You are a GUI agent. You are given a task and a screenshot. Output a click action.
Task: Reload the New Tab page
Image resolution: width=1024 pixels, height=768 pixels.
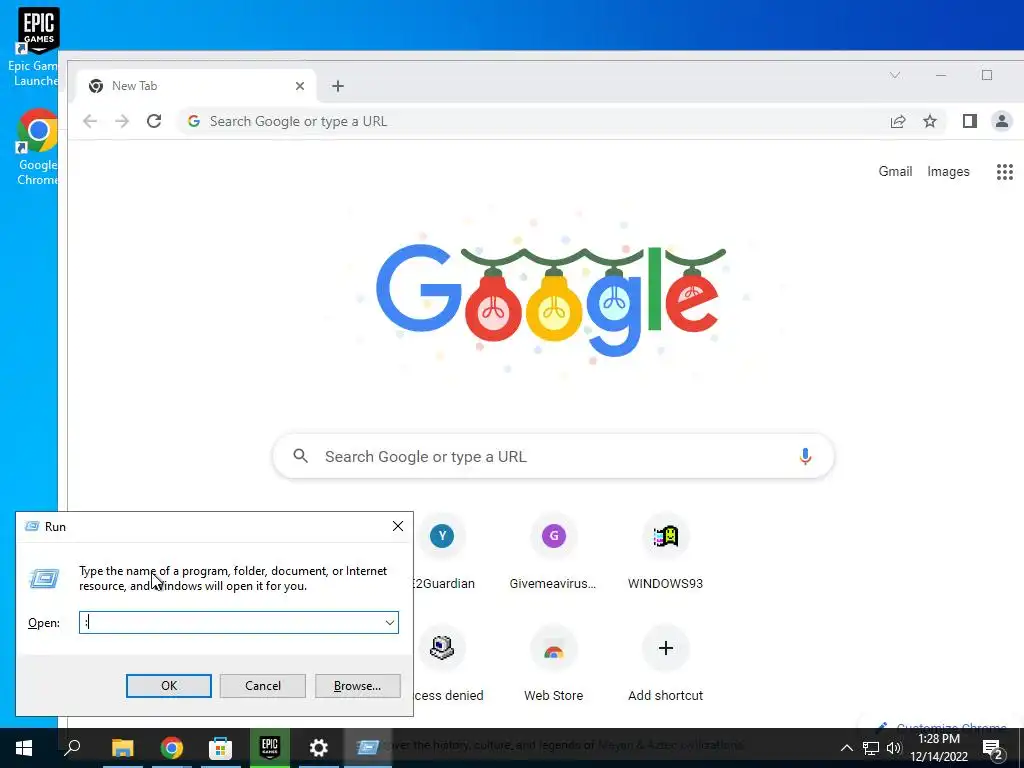[x=154, y=121]
